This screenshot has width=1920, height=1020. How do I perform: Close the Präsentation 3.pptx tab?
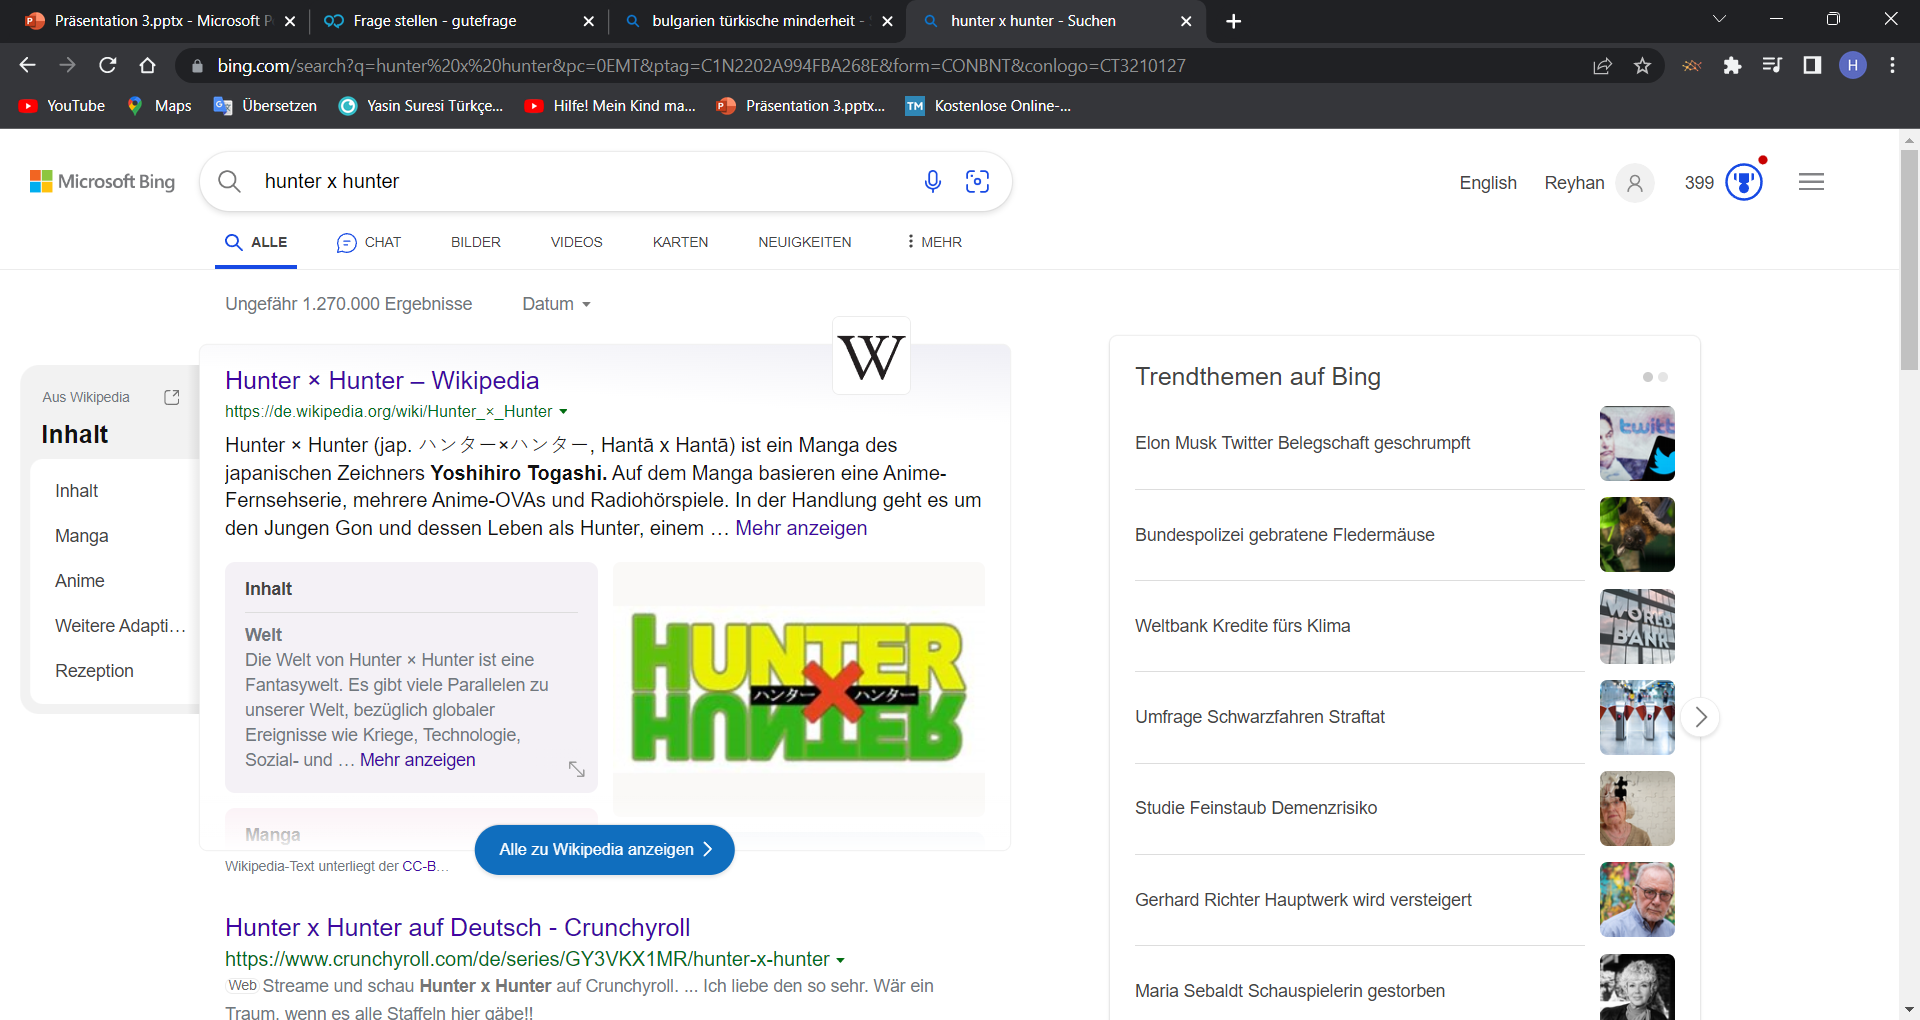click(x=290, y=21)
